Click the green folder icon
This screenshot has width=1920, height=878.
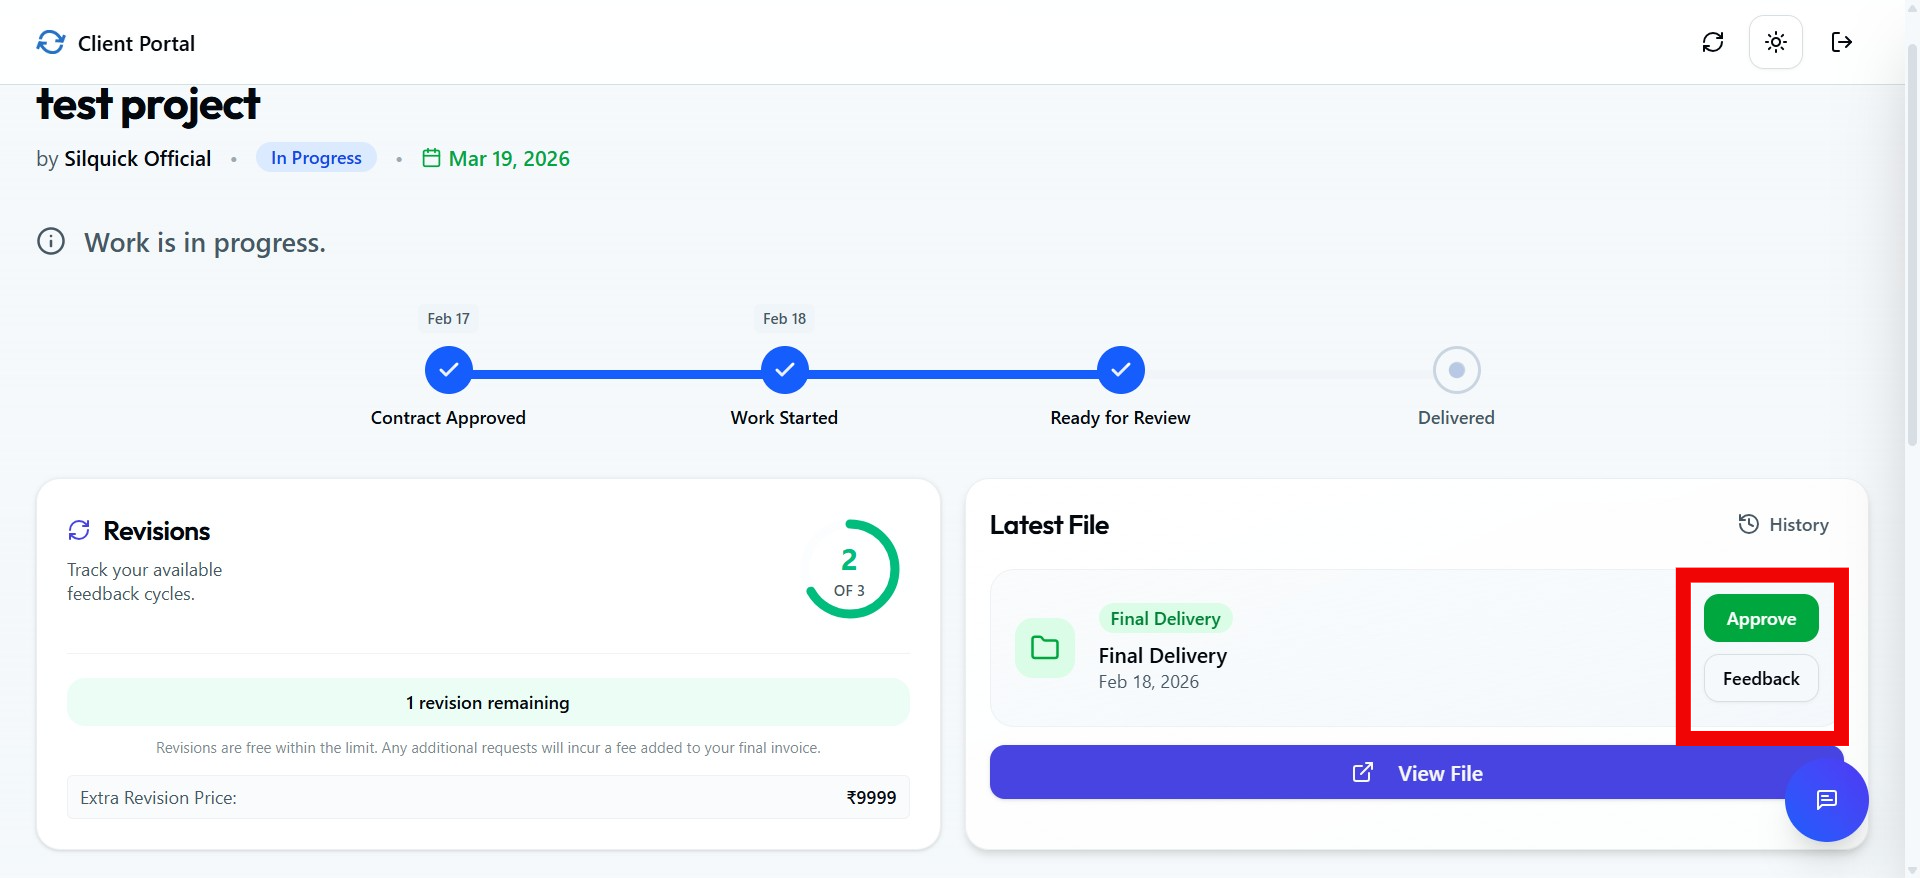(x=1045, y=648)
